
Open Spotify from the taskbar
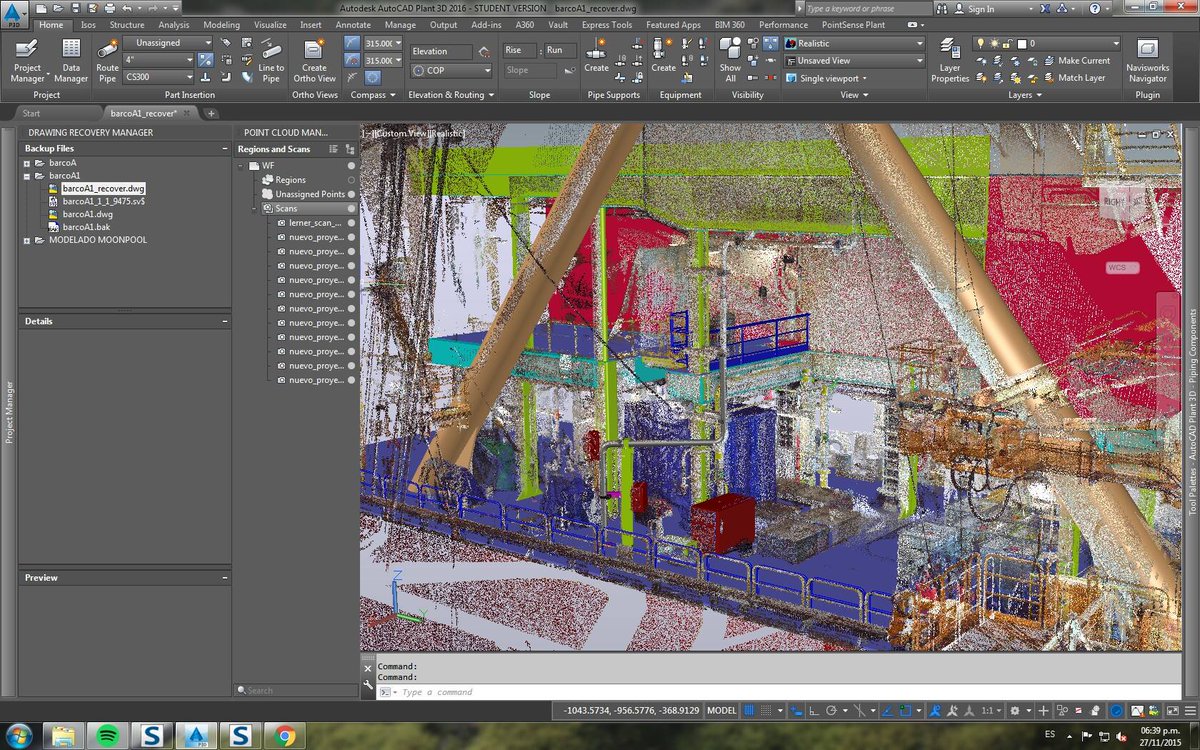tap(108, 736)
